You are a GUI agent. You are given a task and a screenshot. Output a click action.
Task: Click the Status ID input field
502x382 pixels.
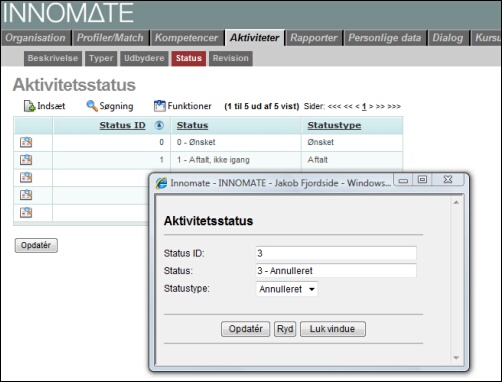336,253
